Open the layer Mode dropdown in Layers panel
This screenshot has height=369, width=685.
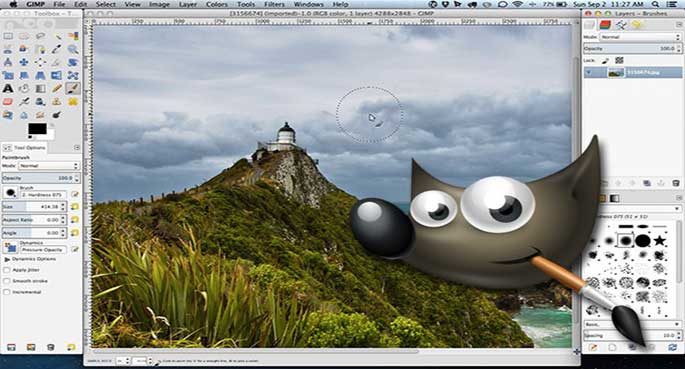point(640,37)
